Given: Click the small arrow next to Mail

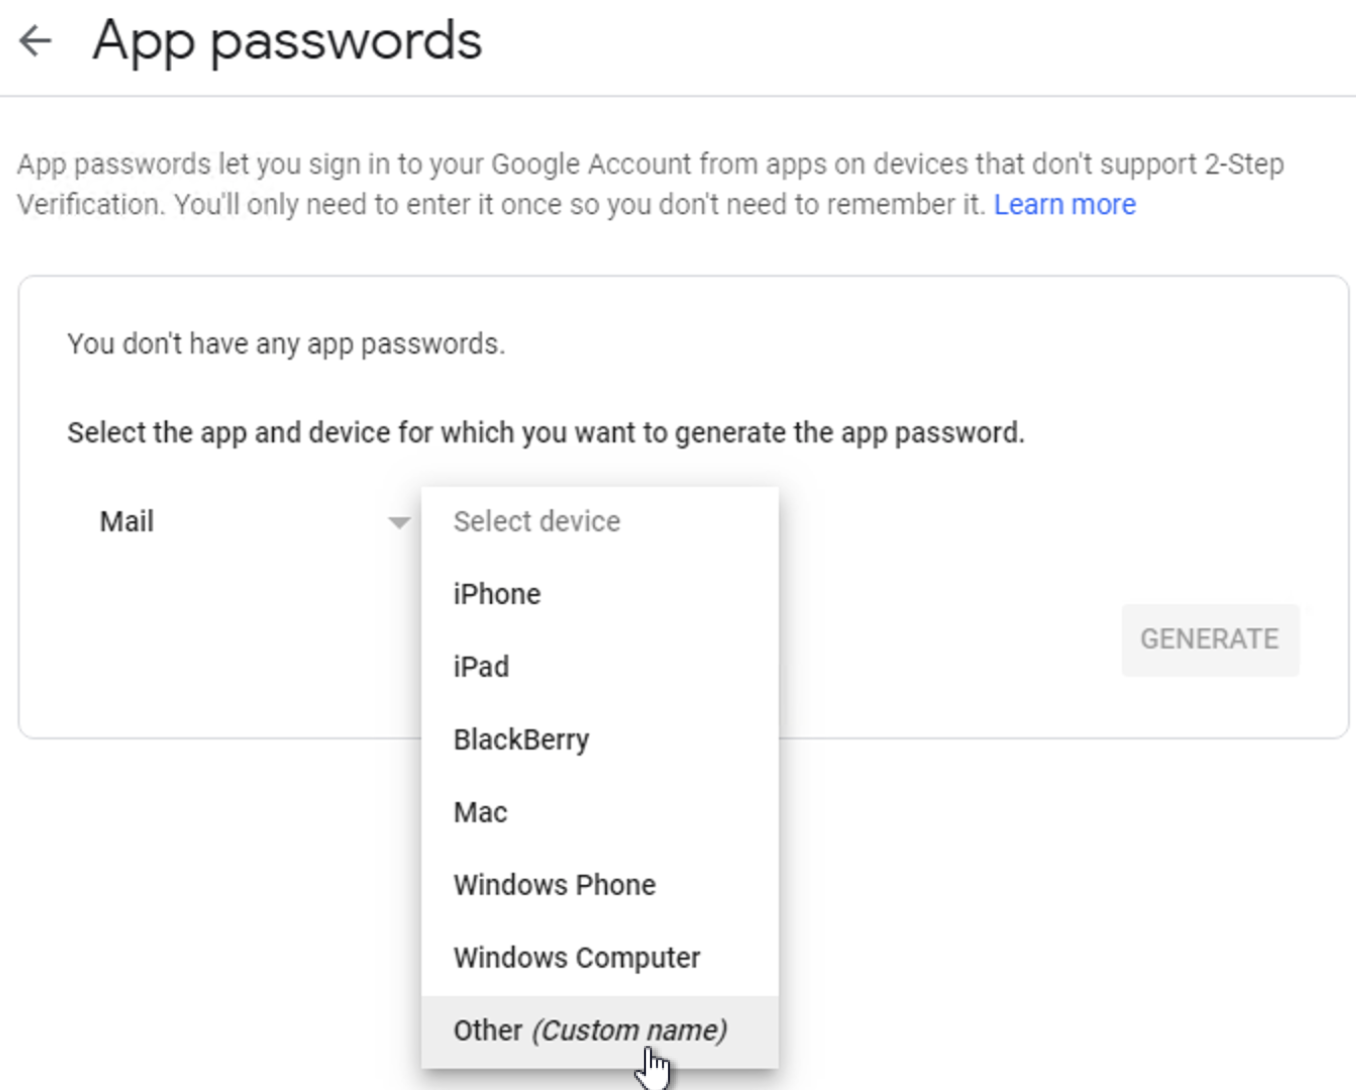Looking at the screenshot, I should pos(399,522).
